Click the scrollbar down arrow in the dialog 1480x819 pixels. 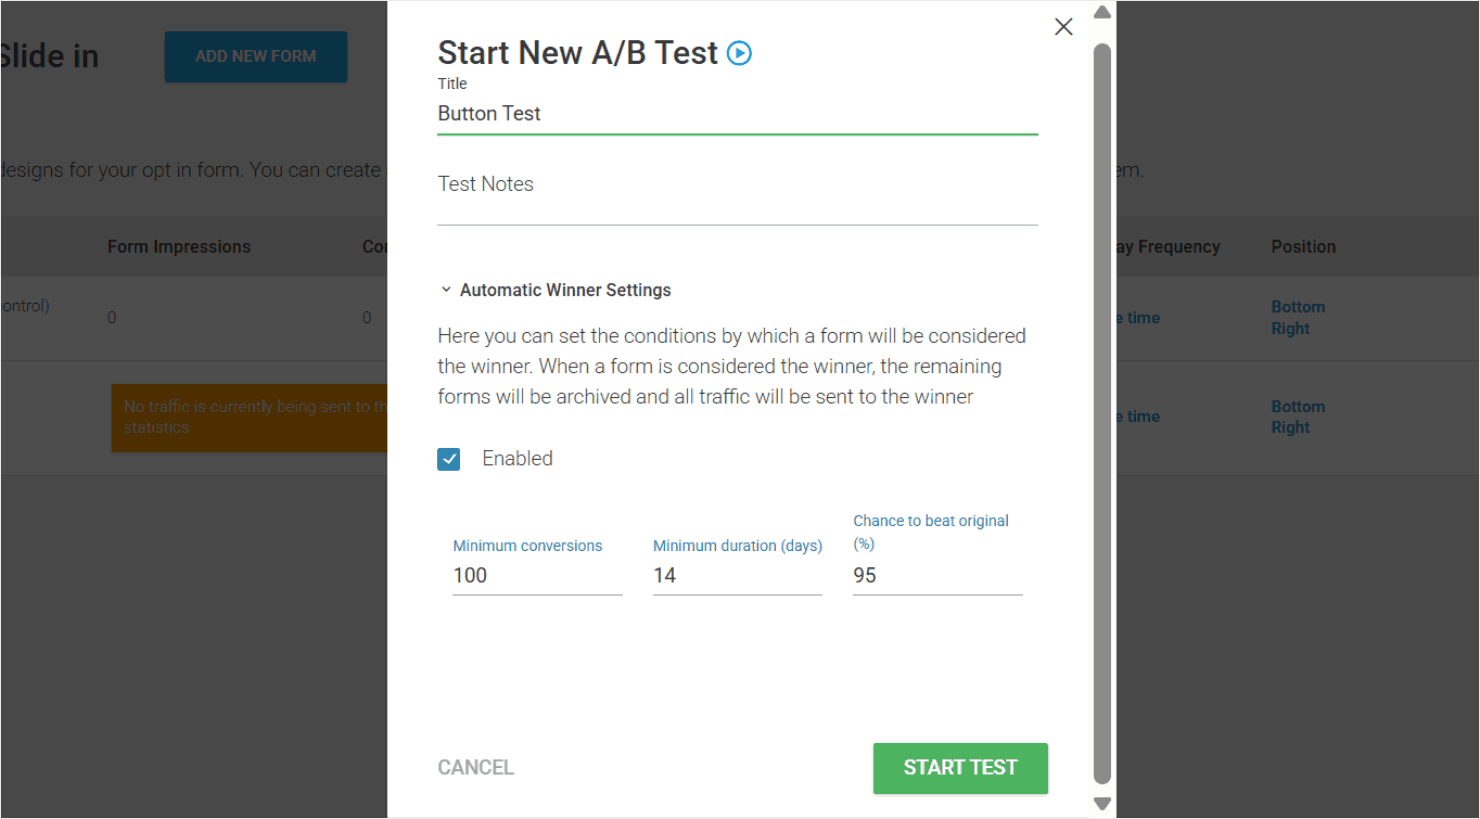[1101, 803]
